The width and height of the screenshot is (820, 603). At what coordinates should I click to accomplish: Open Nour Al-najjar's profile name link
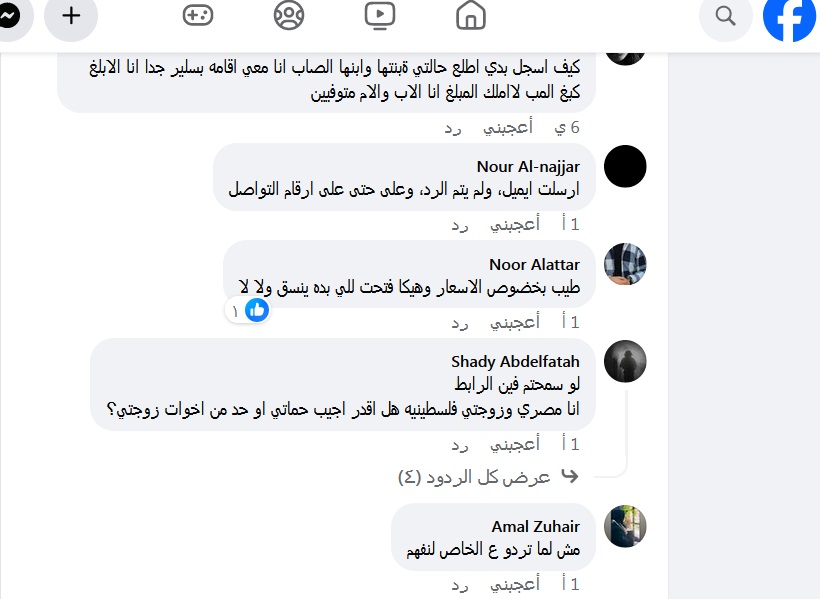(x=528, y=167)
